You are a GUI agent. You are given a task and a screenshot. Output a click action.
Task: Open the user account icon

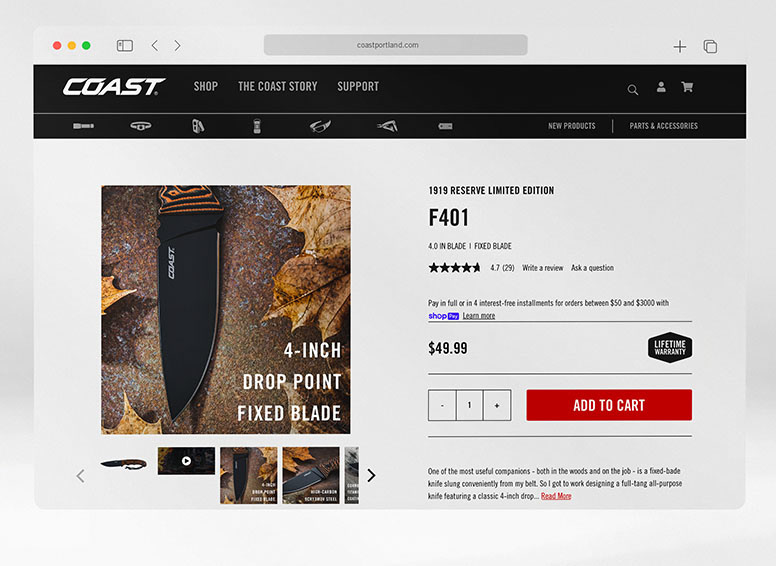661,87
